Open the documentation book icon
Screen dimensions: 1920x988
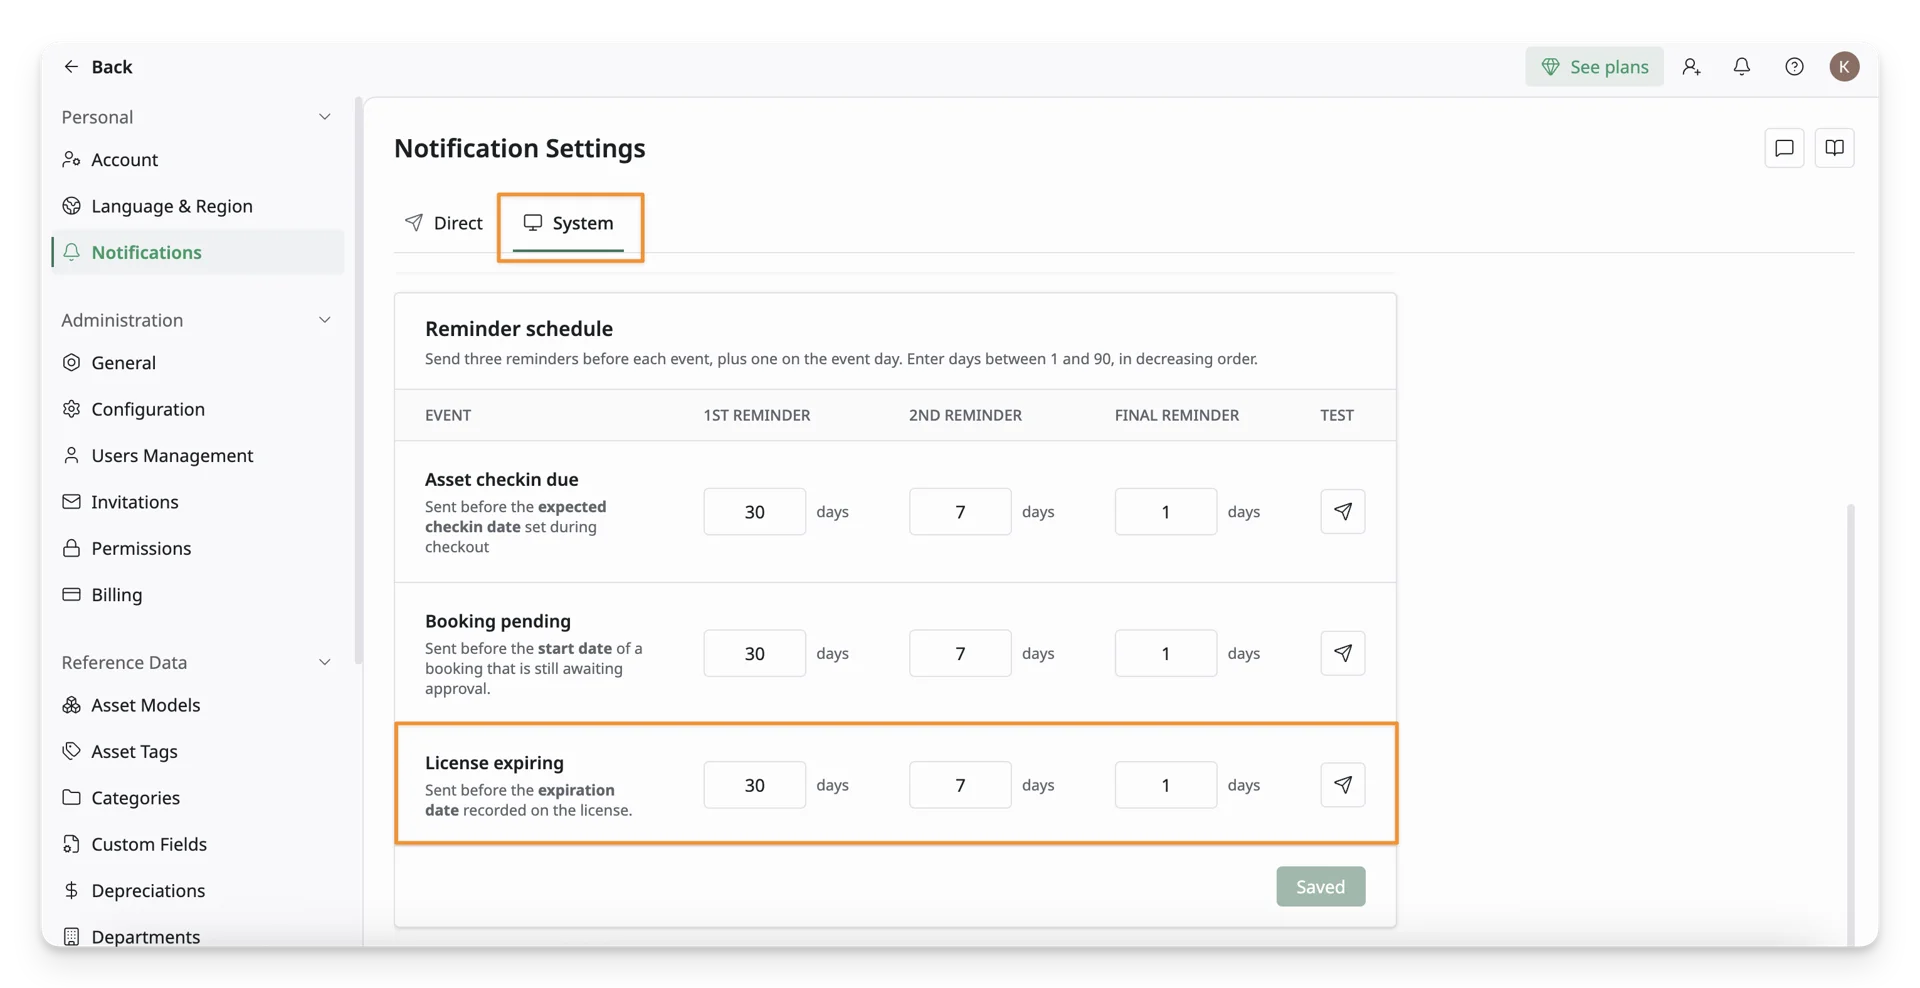tap(1834, 148)
